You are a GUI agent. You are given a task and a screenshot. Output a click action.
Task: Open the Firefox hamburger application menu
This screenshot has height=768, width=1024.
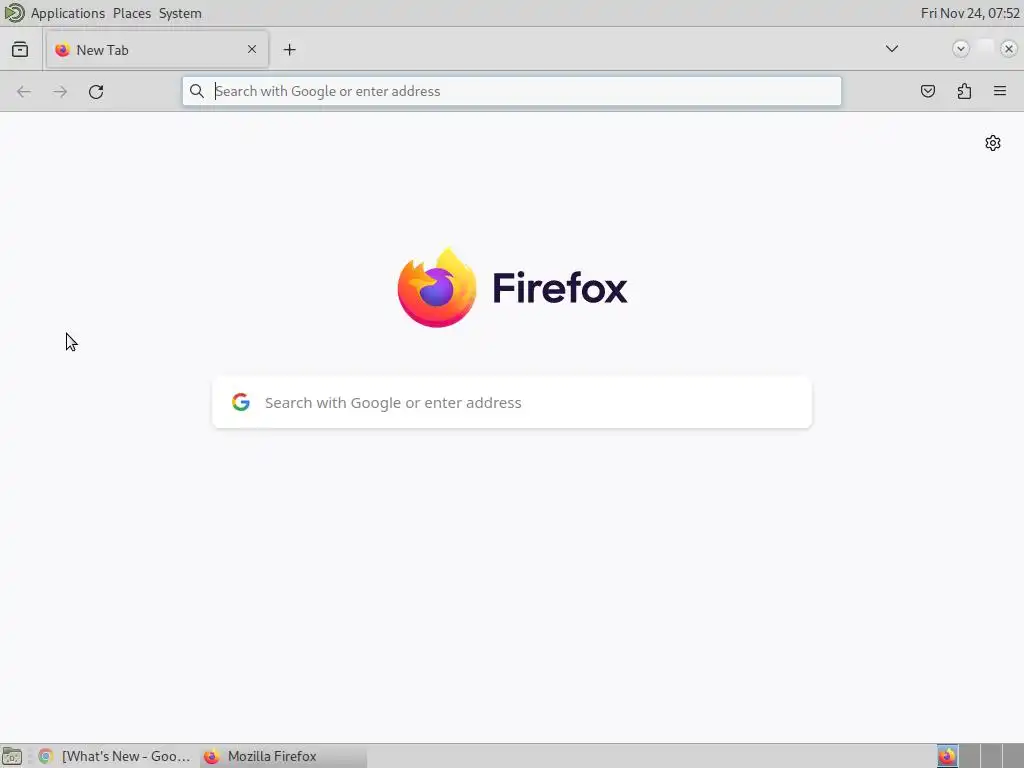1000,91
